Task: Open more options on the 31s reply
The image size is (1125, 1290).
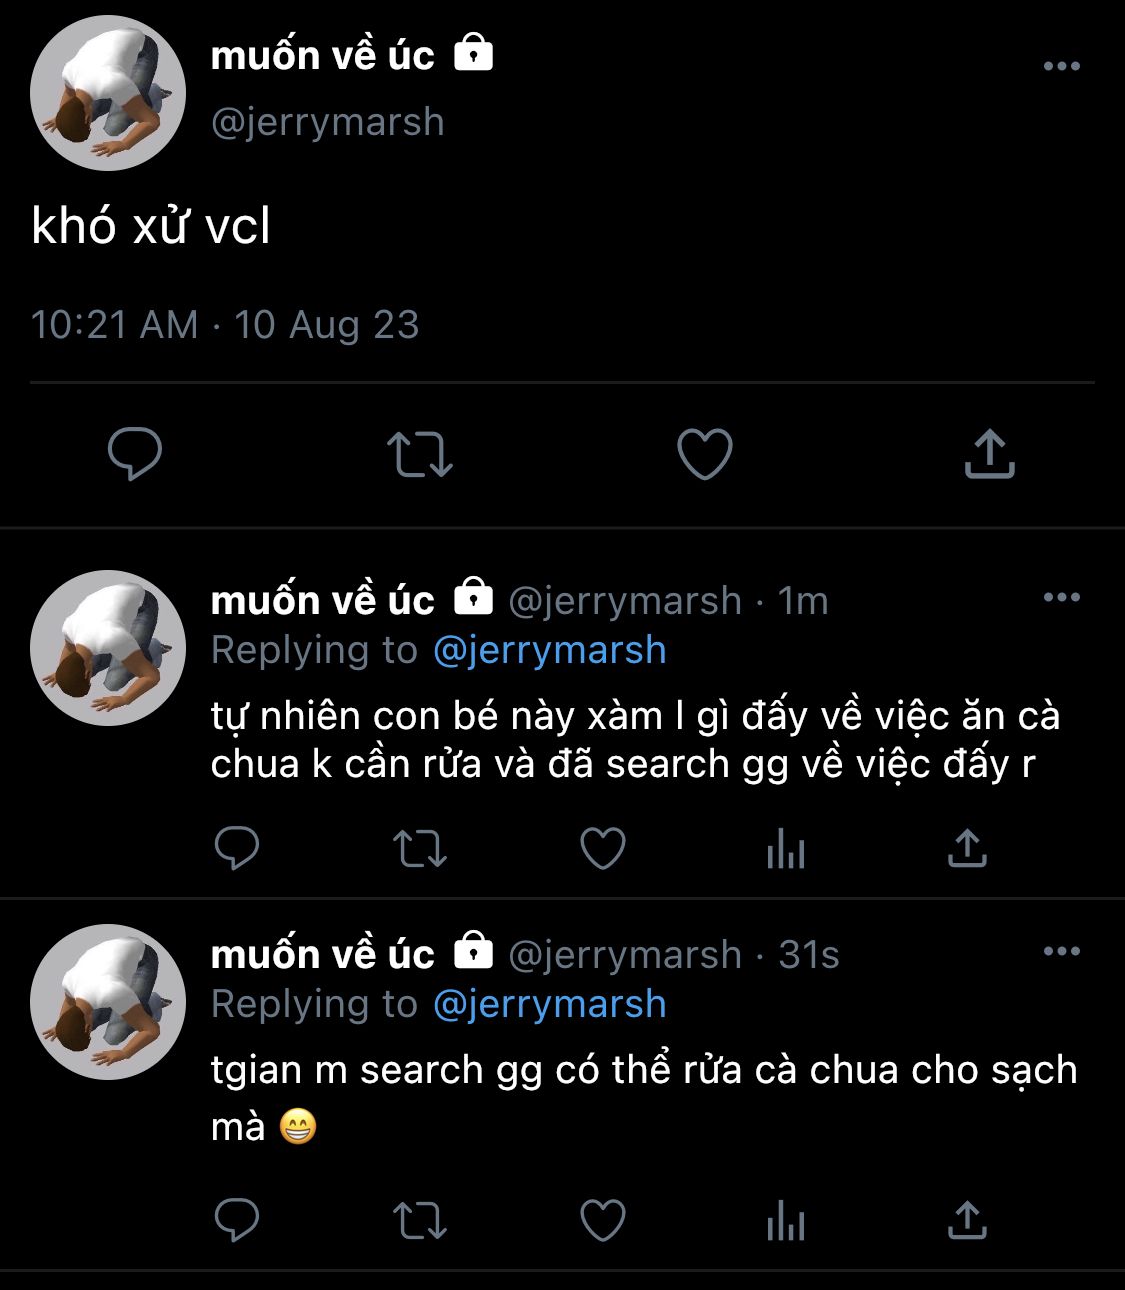Action: (1061, 950)
